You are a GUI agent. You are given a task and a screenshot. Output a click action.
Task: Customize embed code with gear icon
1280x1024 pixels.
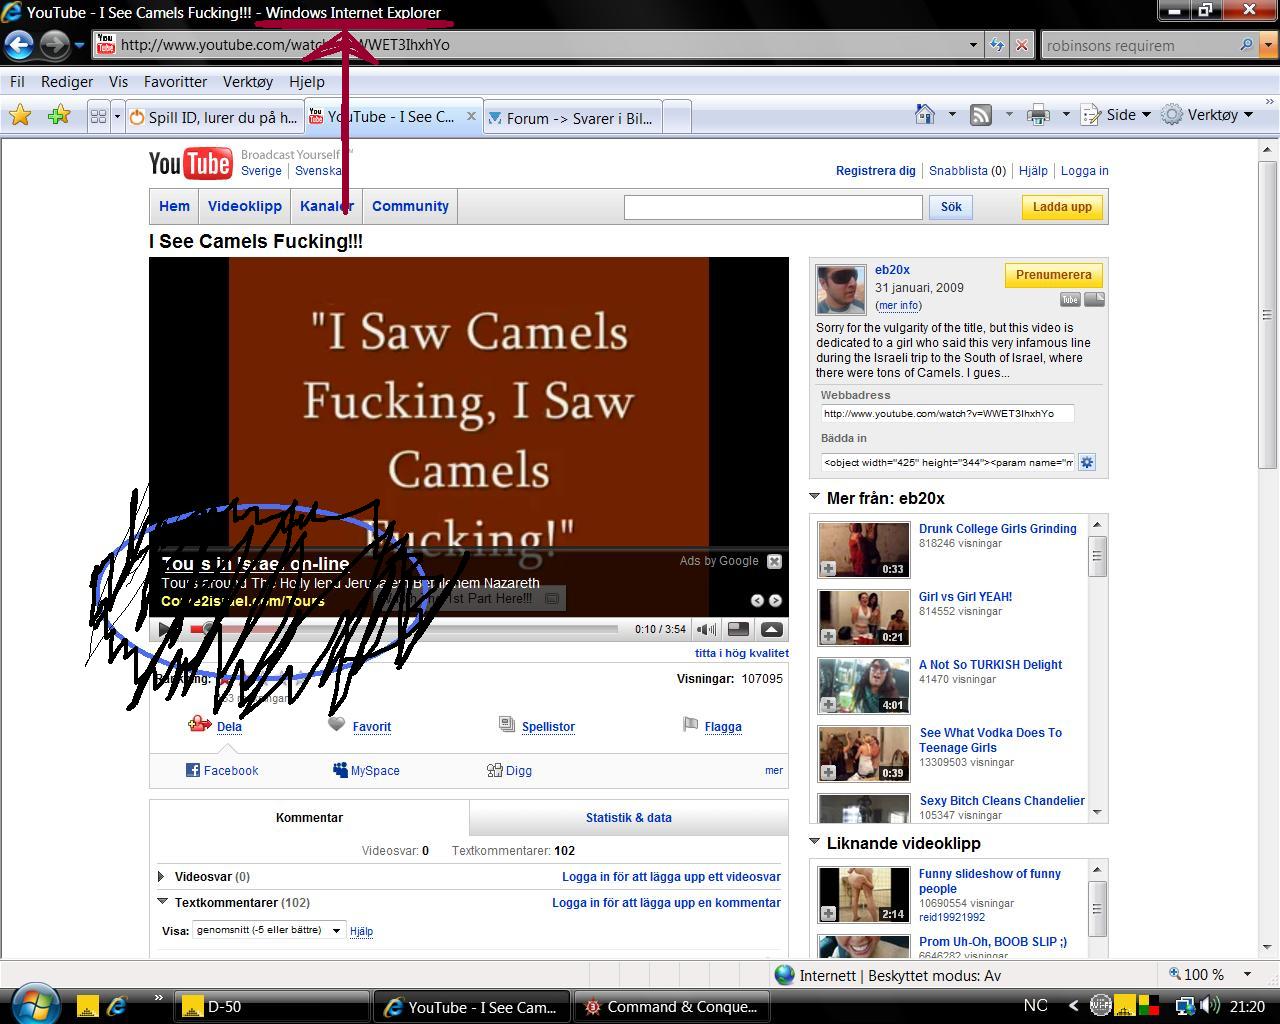pos(1087,462)
